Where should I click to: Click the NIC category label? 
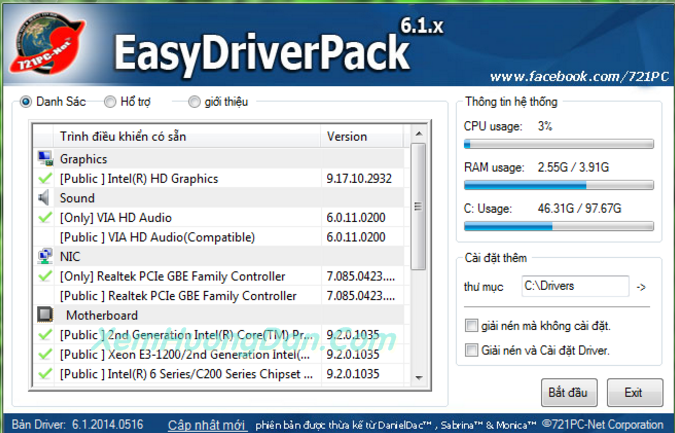coord(70,257)
